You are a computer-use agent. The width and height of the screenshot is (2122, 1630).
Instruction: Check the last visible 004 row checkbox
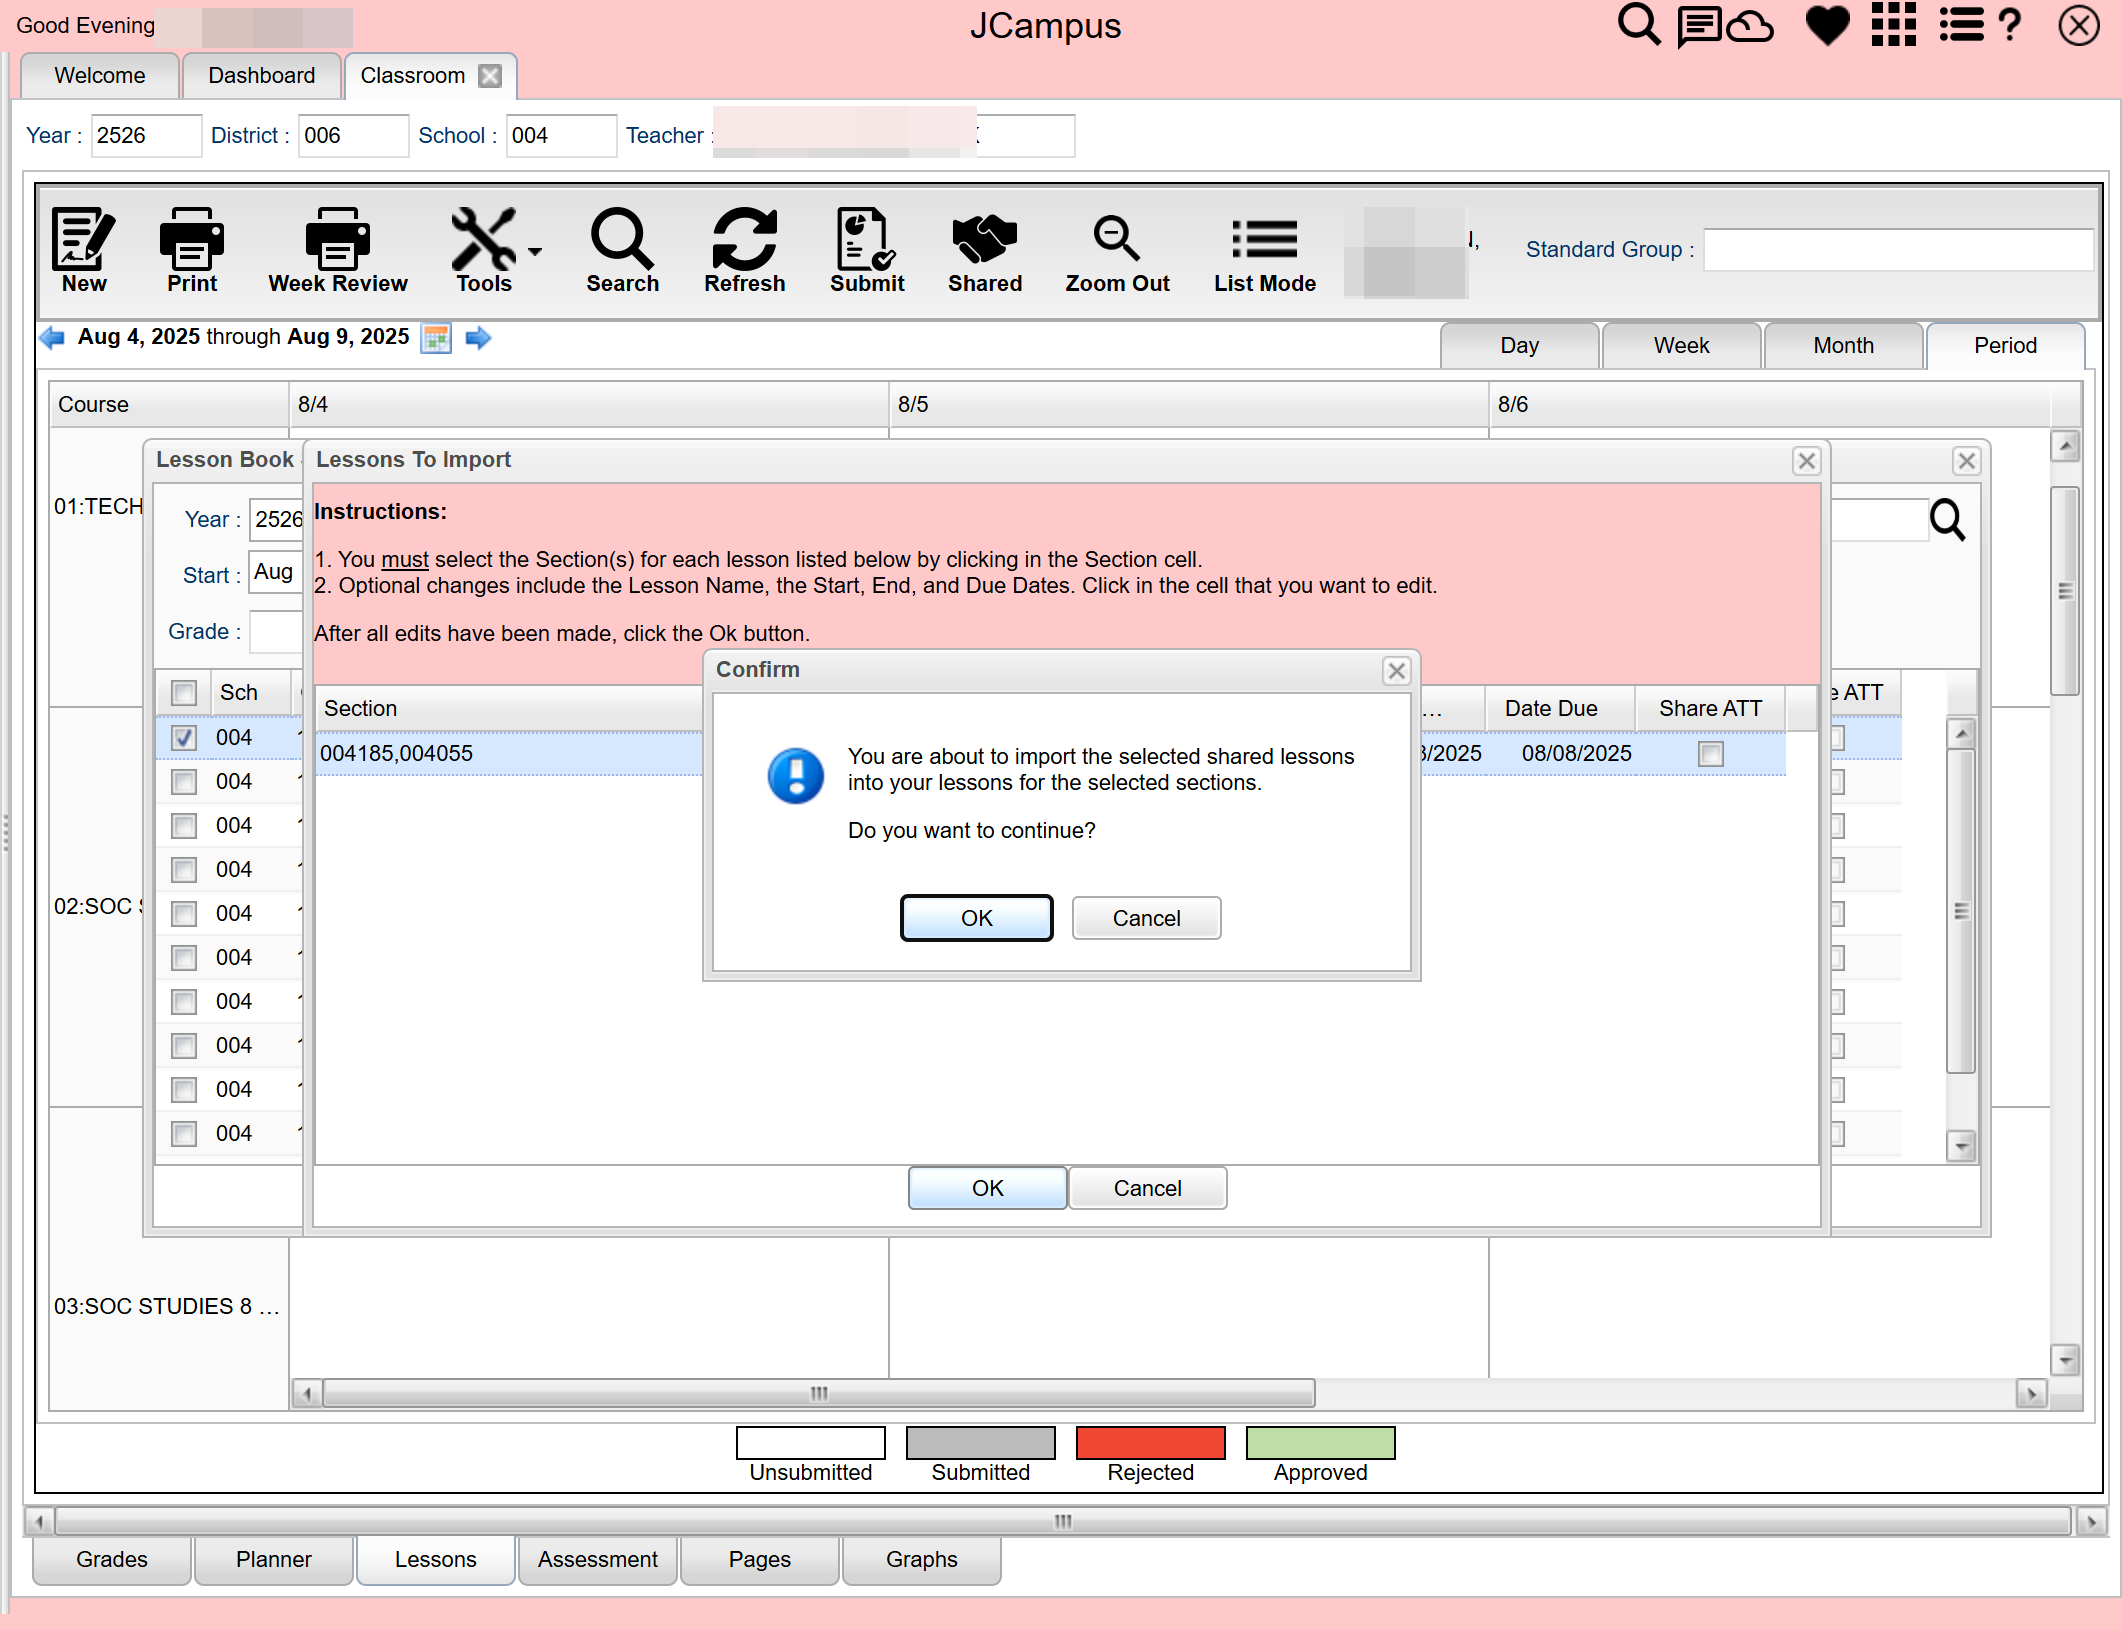[x=184, y=1134]
